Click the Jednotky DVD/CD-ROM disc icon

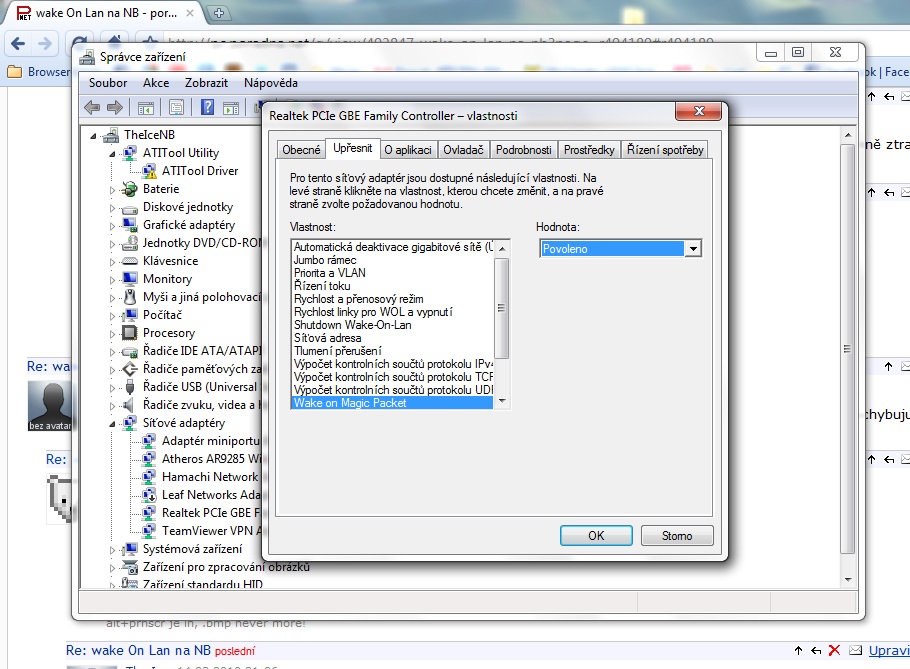tap(129, 243)
